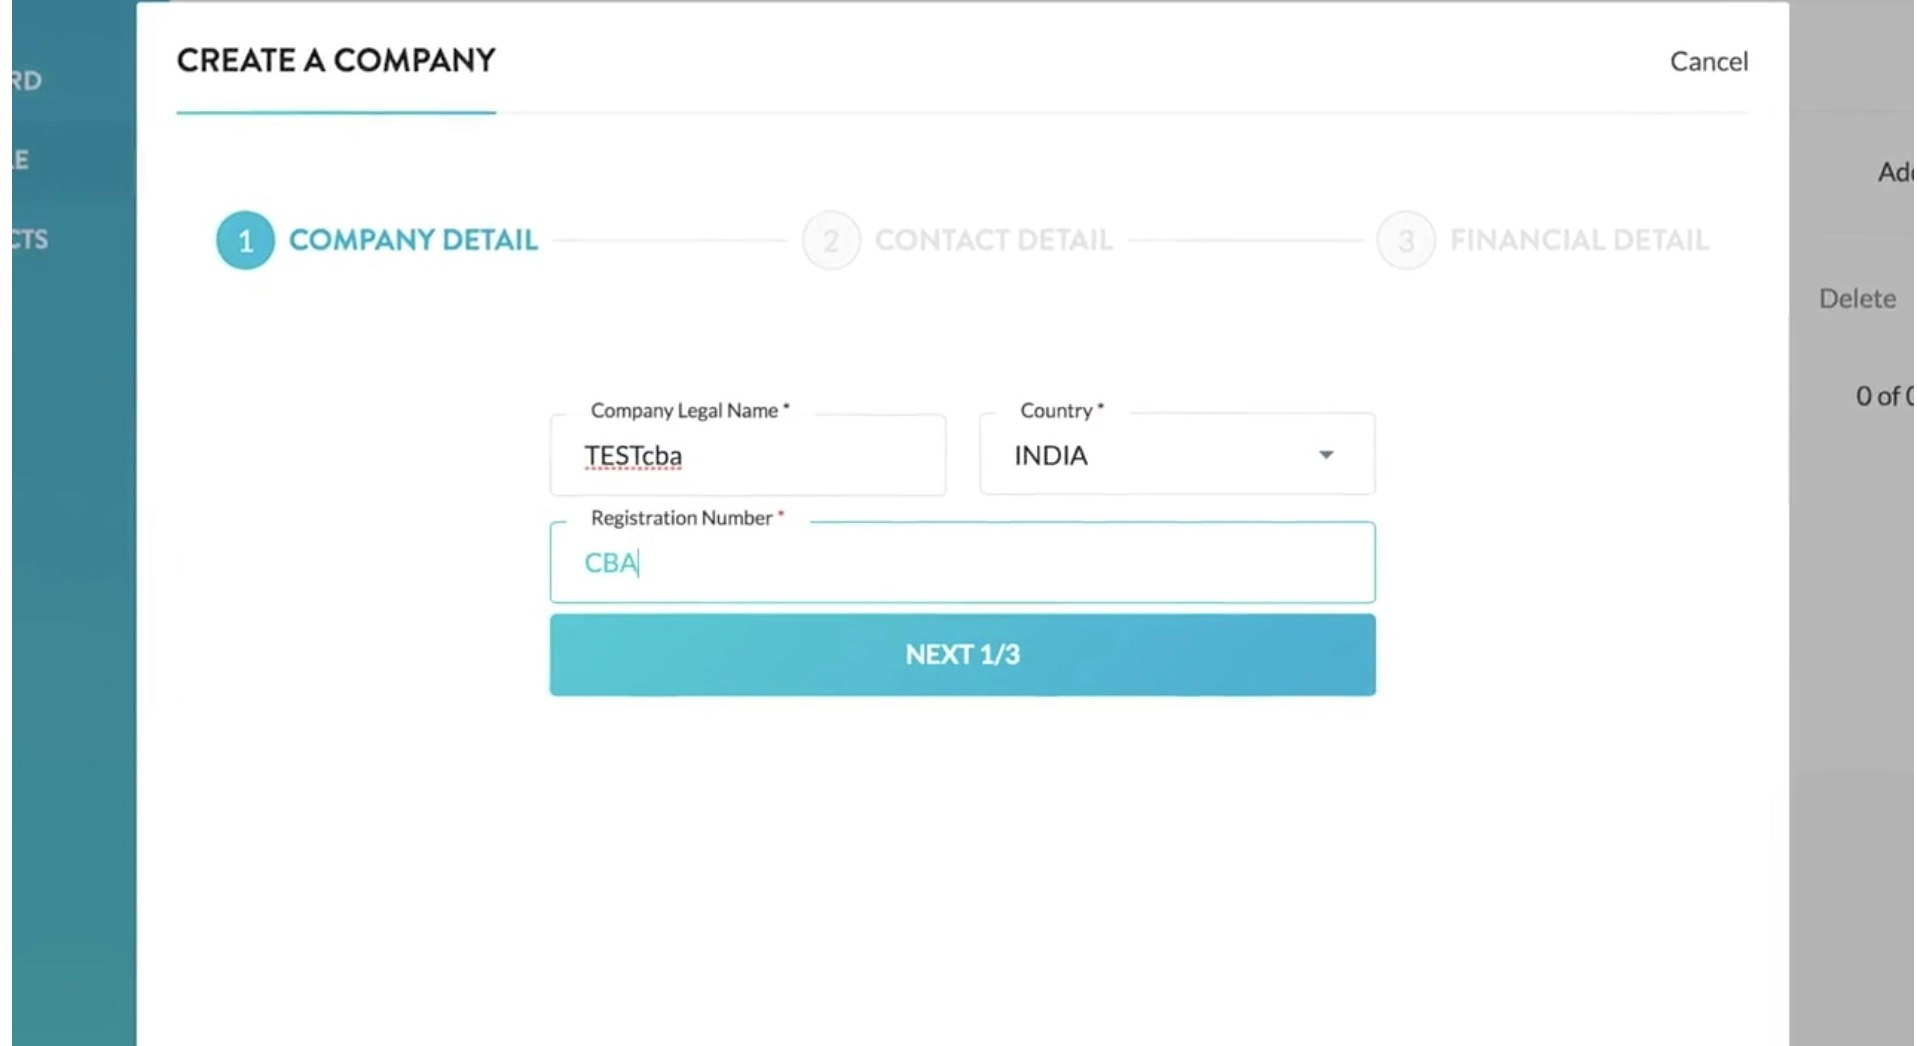Screen dimensions: 1917x1046
Task: Open the Country dropdown arrow
Action: point(1326,455)
